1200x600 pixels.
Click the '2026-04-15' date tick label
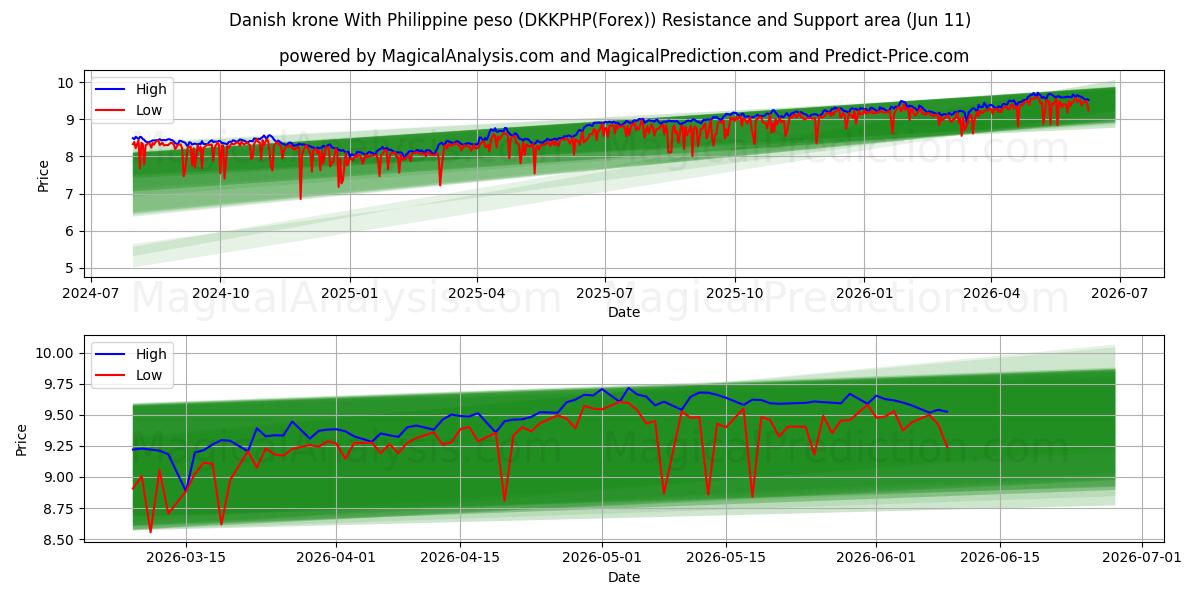[460, 557]
